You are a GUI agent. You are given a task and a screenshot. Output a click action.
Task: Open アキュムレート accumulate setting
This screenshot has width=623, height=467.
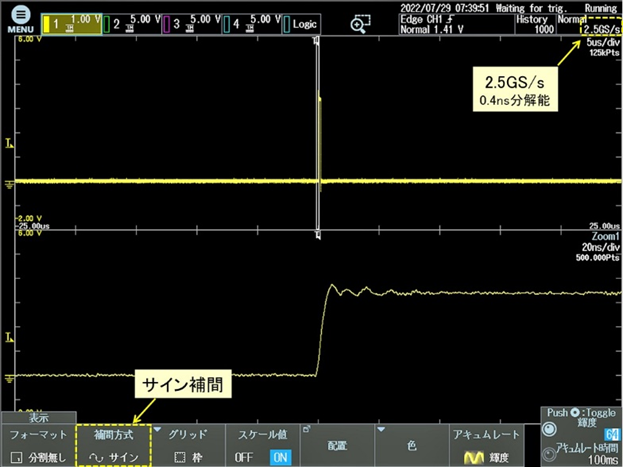click(x=486, y=445)
